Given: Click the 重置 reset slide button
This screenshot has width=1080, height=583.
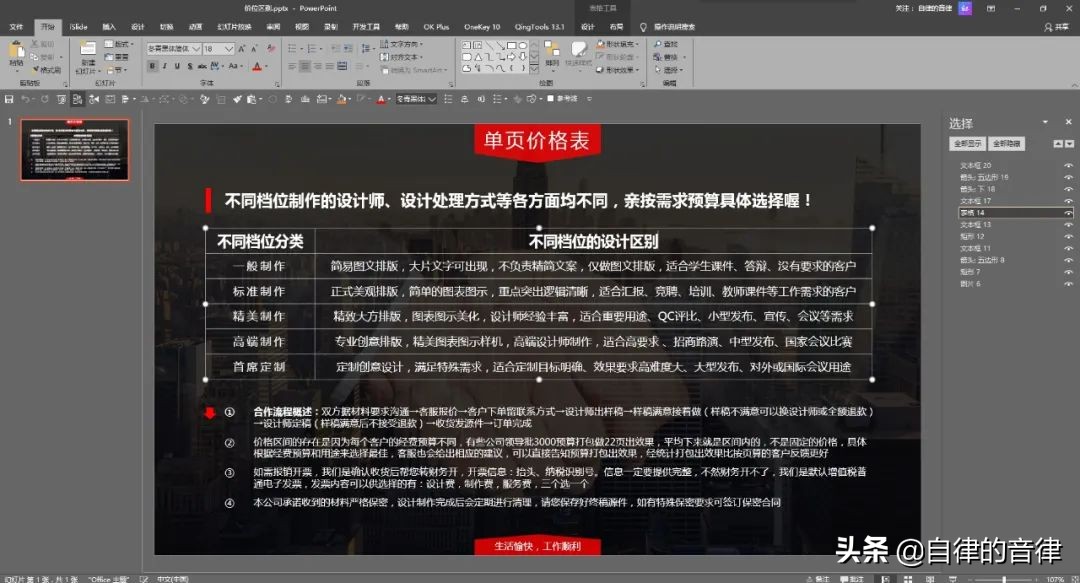Looking at the screenshot, I should (118, 57).
